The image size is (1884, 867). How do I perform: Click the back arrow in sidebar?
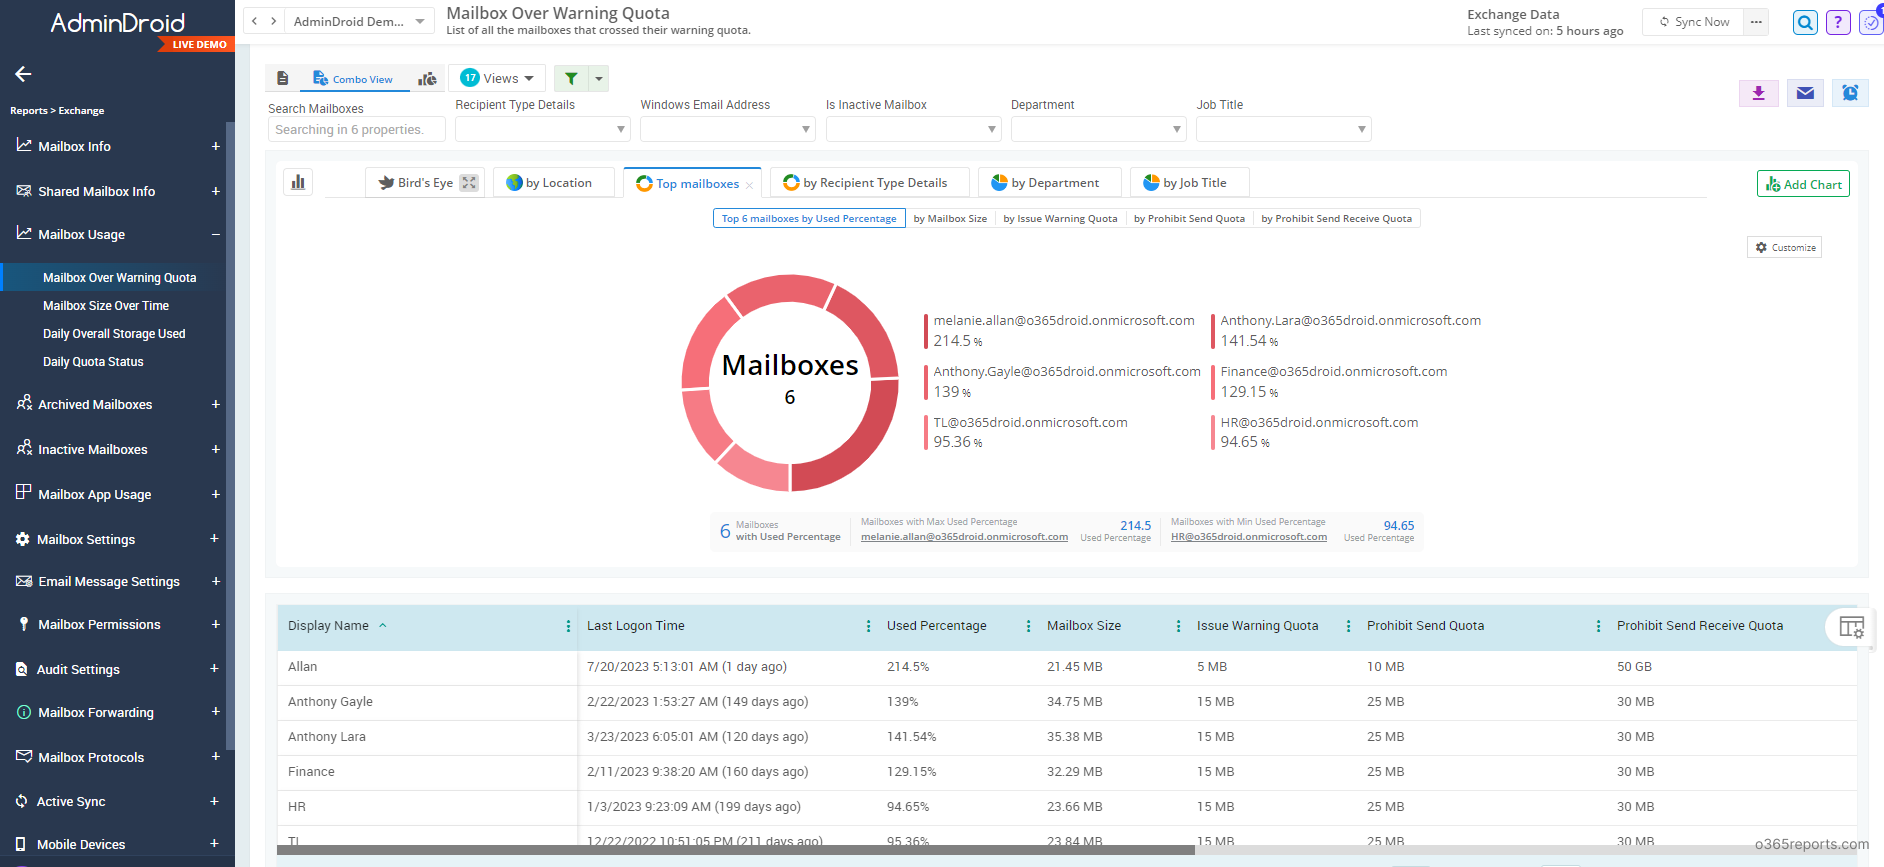click(23, 74)
